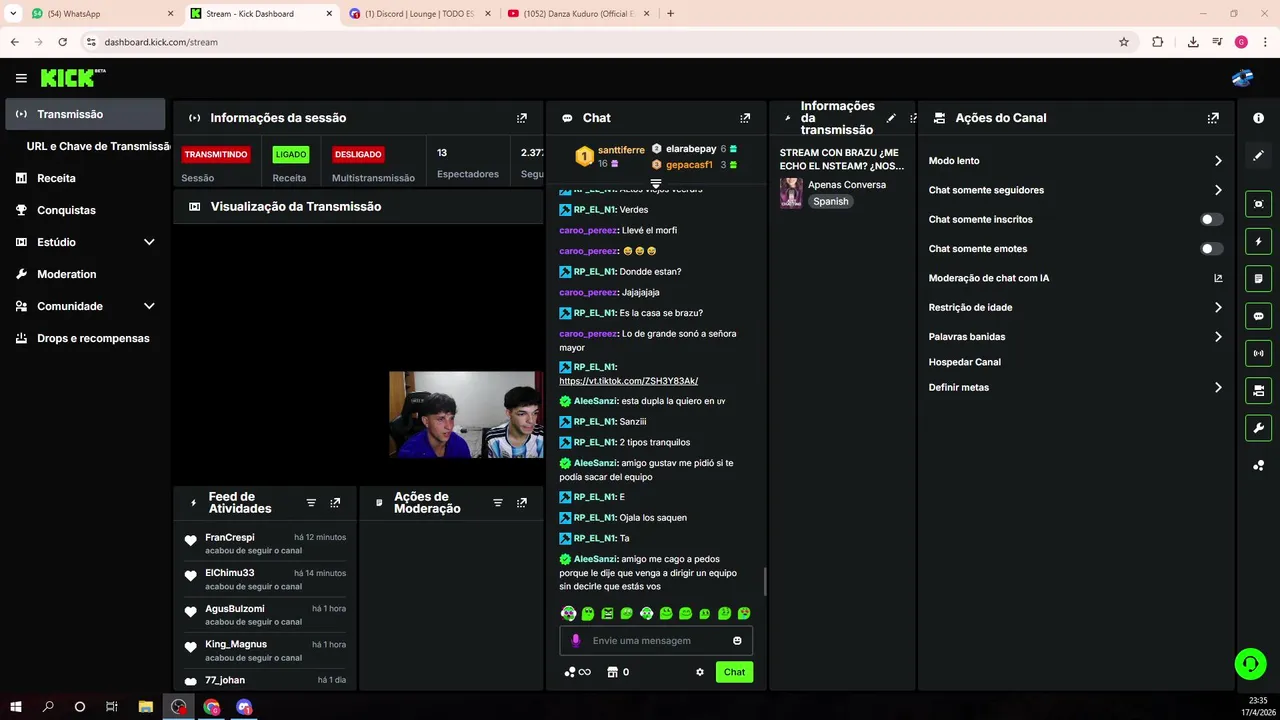Viewport: 1280px width, 720px height.
Task: Open Modo lento options arrow
Action: (1218, 161)
